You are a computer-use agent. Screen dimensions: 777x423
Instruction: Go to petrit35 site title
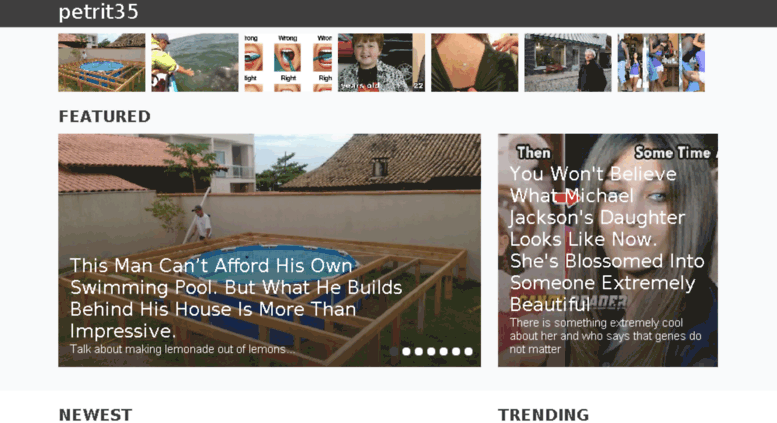(x=98, y=12)
